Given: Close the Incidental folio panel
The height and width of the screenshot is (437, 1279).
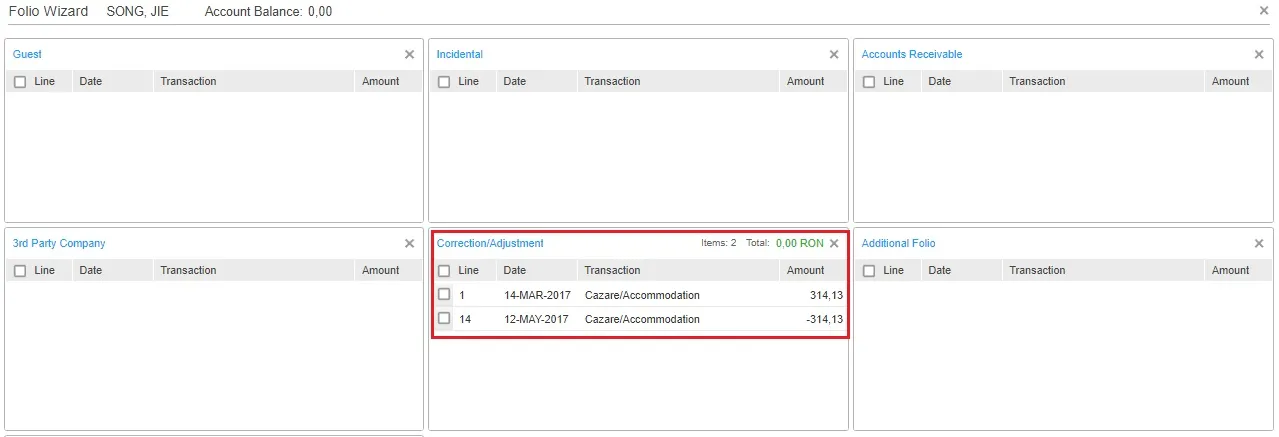Looking at the screenshot, I should [834, 55].
